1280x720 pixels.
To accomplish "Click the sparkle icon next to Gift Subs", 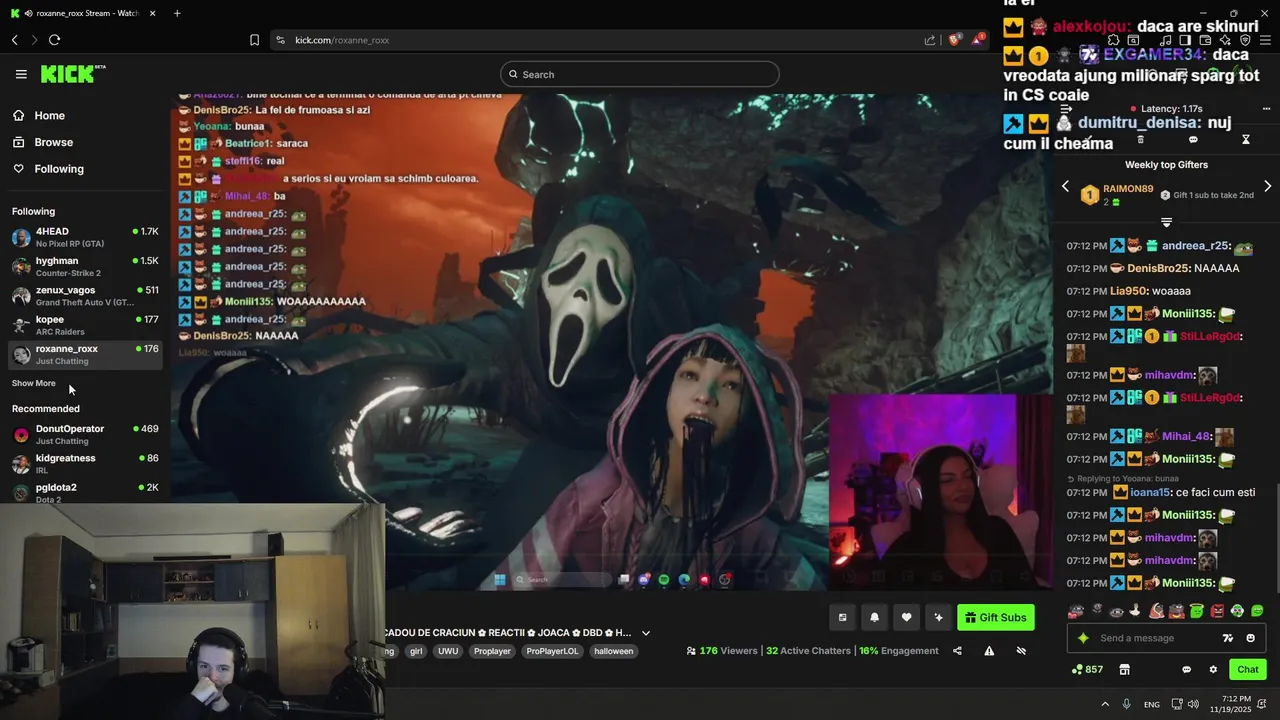I will [938, 618].
